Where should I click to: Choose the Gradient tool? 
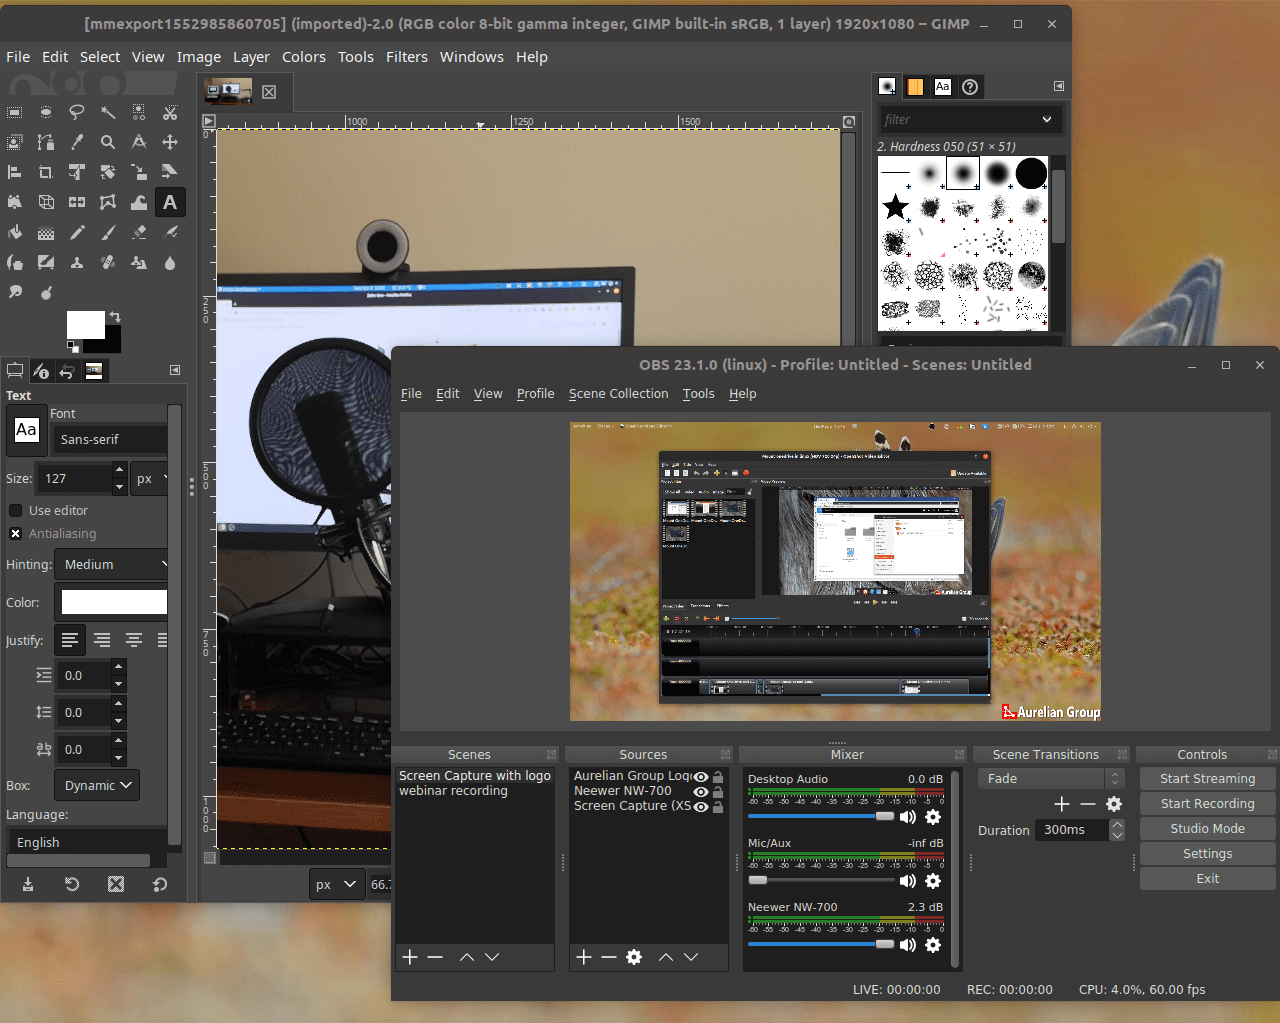46,232
